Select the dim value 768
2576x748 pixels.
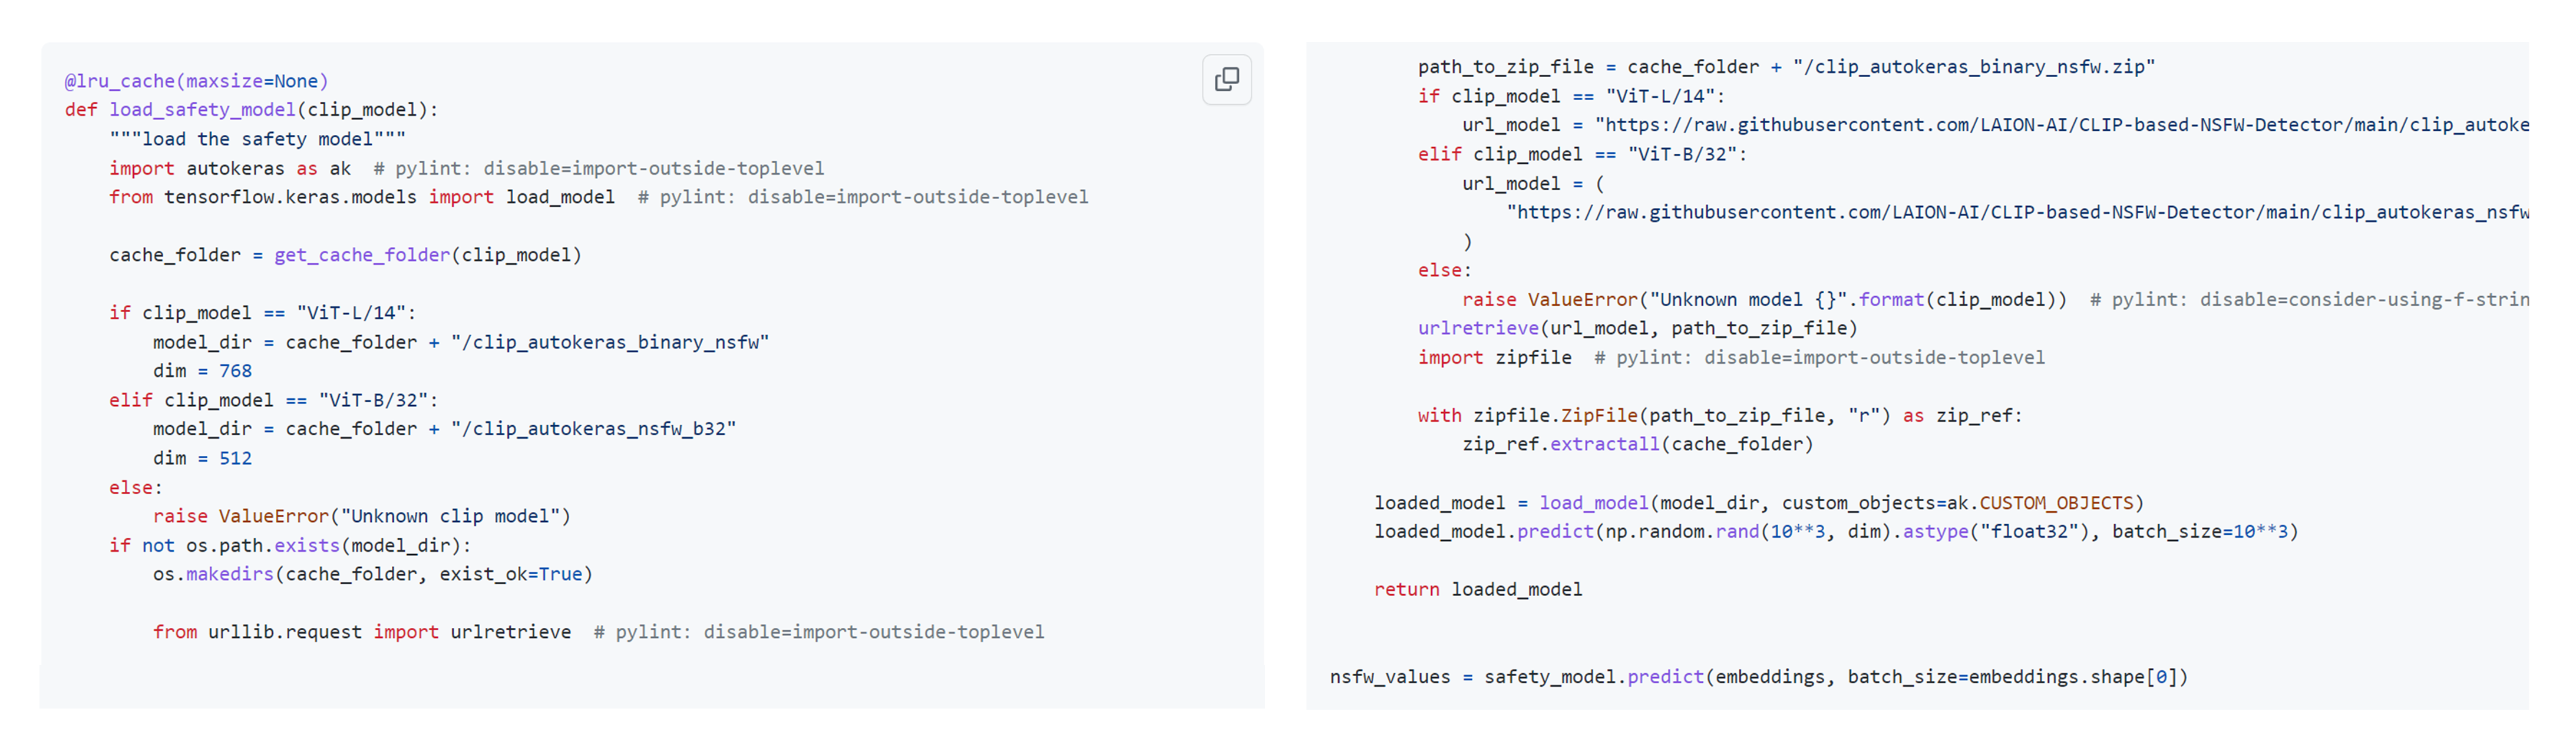pos(236,371)
